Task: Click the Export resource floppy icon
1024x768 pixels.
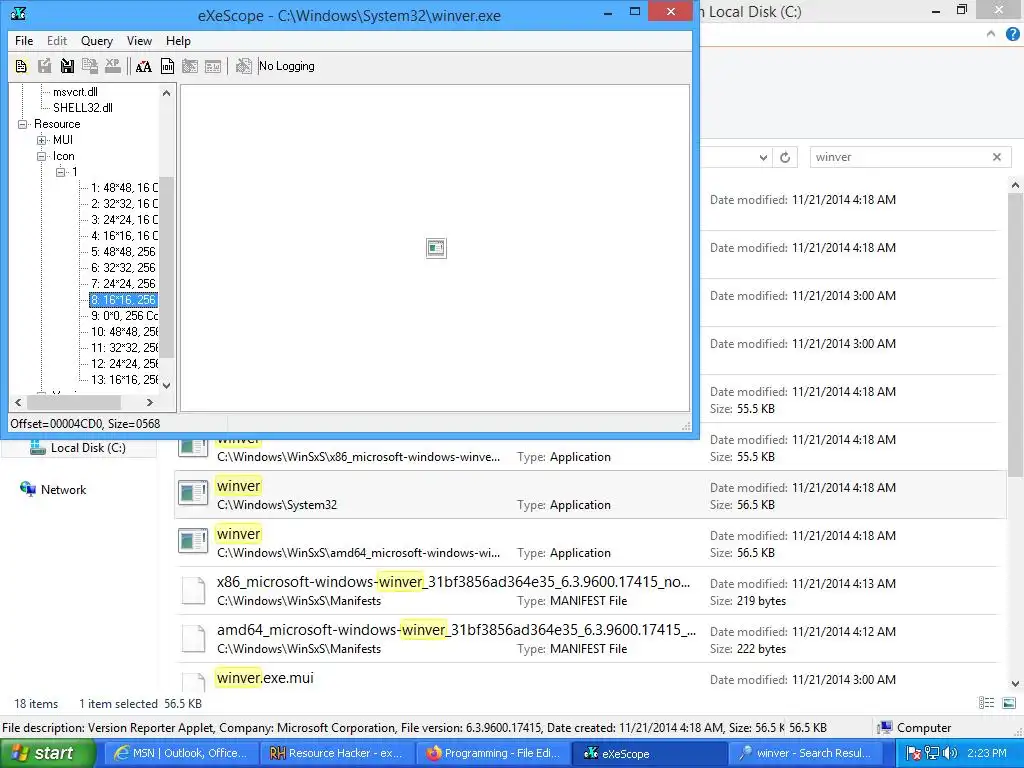Action: tap(67, 66)
